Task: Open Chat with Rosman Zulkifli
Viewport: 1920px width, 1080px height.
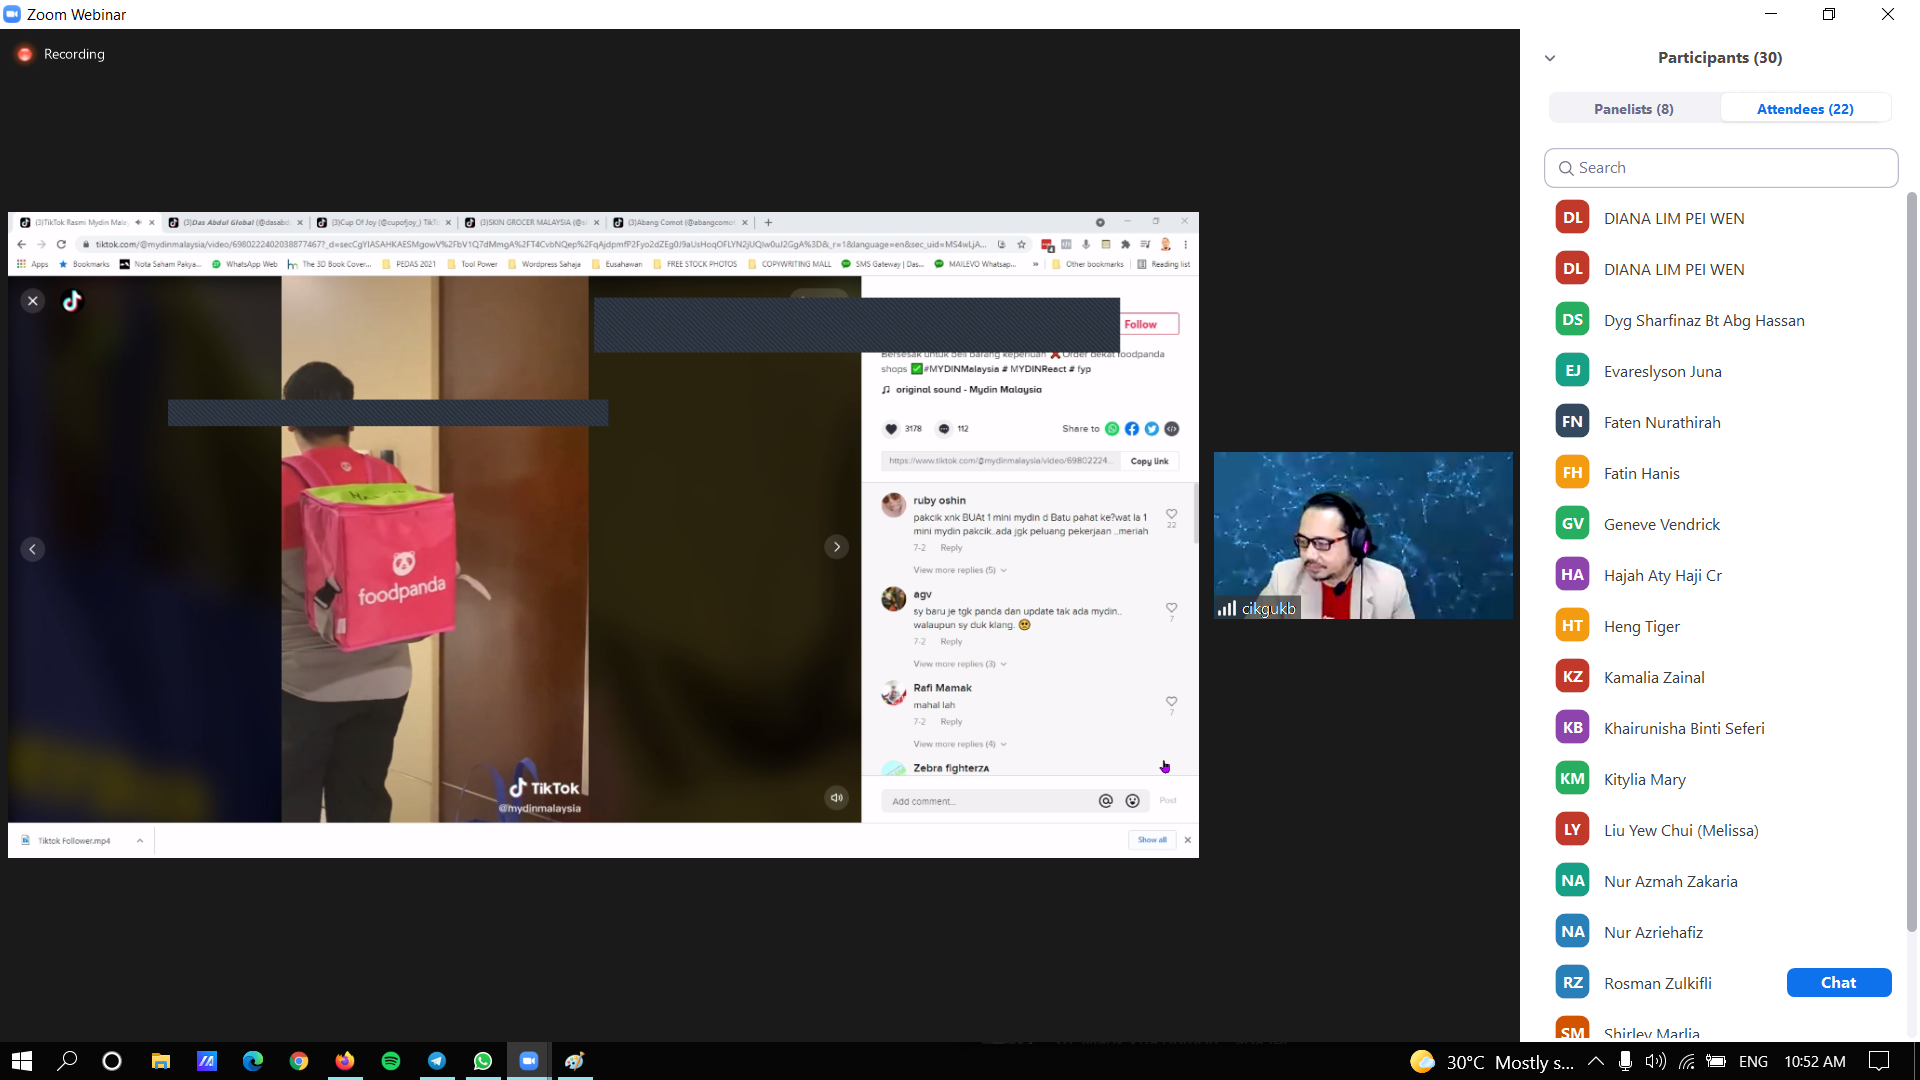Action: 1839,983
